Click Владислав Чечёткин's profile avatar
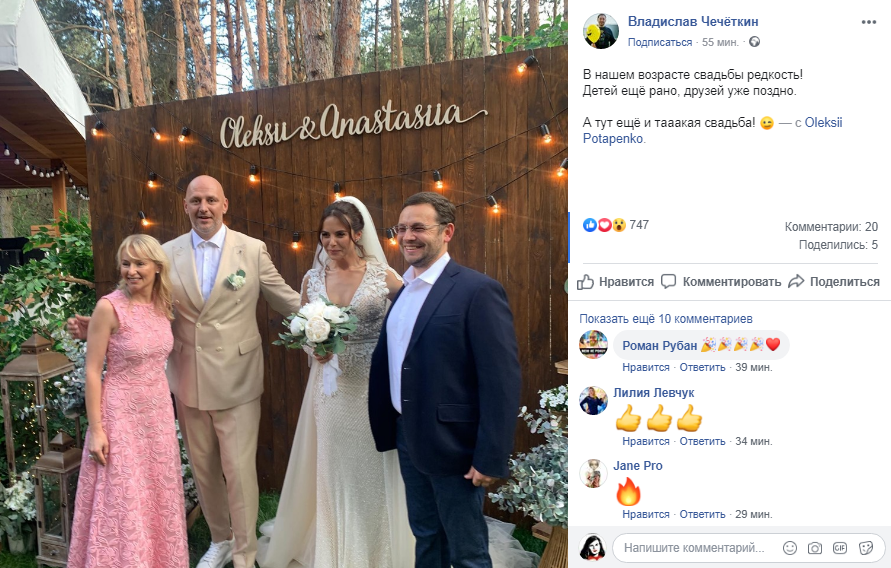Viewport: 891px width, 568px height. pos(601,31)
